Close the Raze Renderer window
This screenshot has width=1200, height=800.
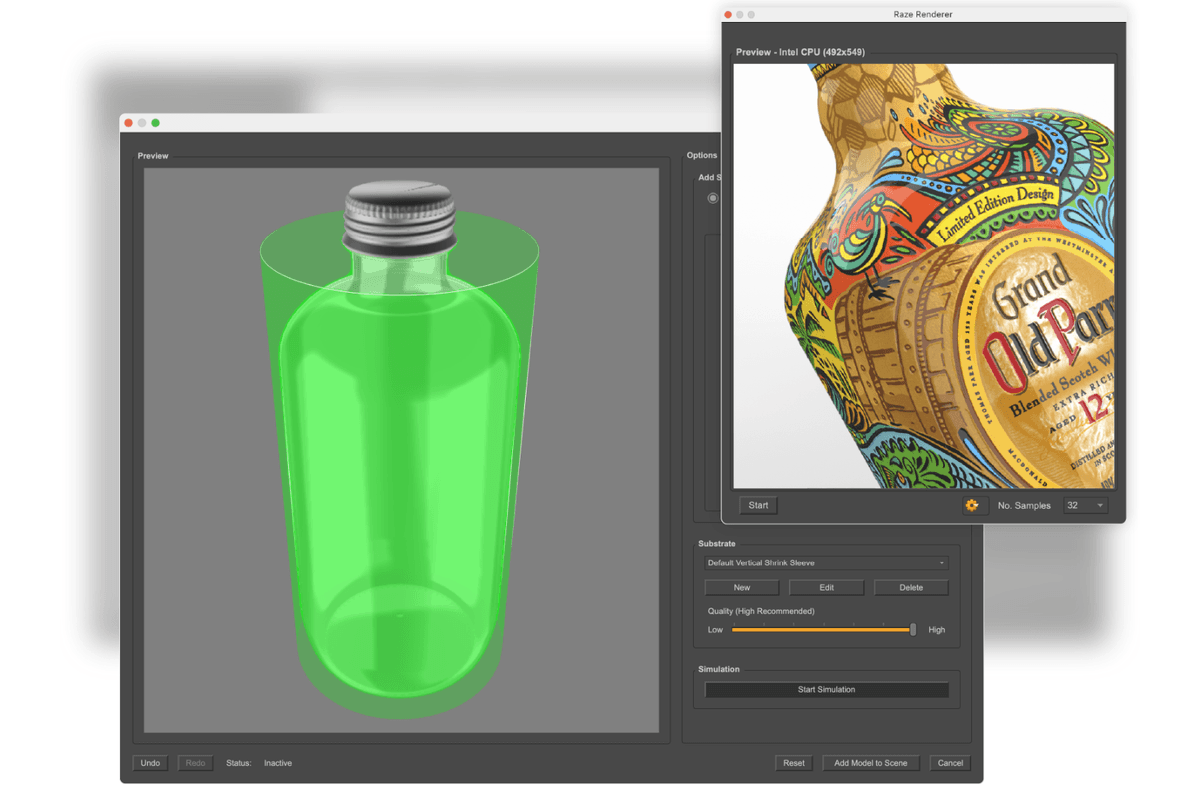click(x=728, y=14)
